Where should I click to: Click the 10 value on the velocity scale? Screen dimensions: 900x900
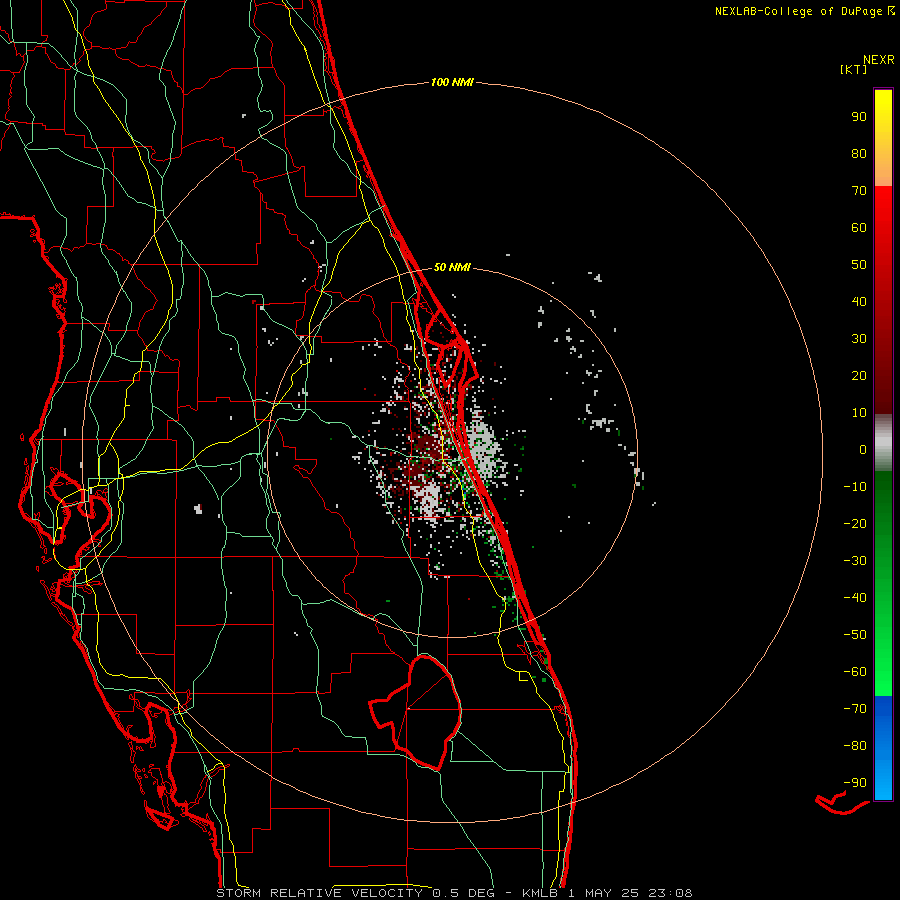[859, 413]
